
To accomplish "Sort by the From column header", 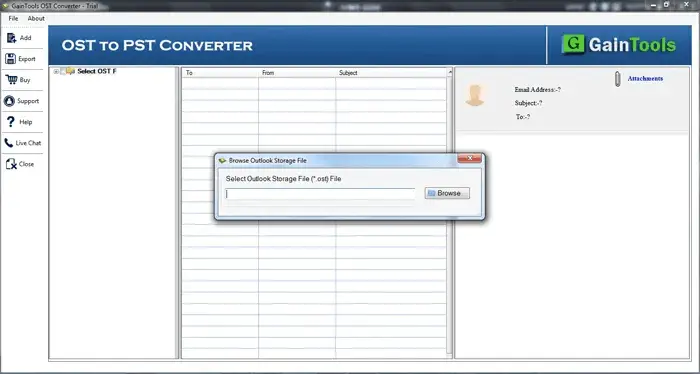I will point(297,72).
